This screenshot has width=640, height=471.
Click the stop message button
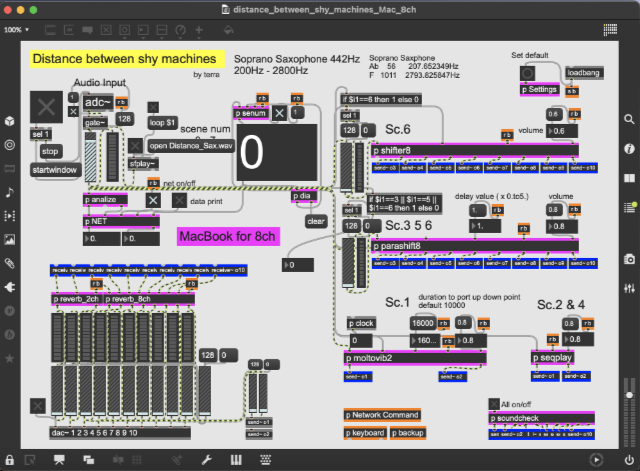tap(51, 153)
